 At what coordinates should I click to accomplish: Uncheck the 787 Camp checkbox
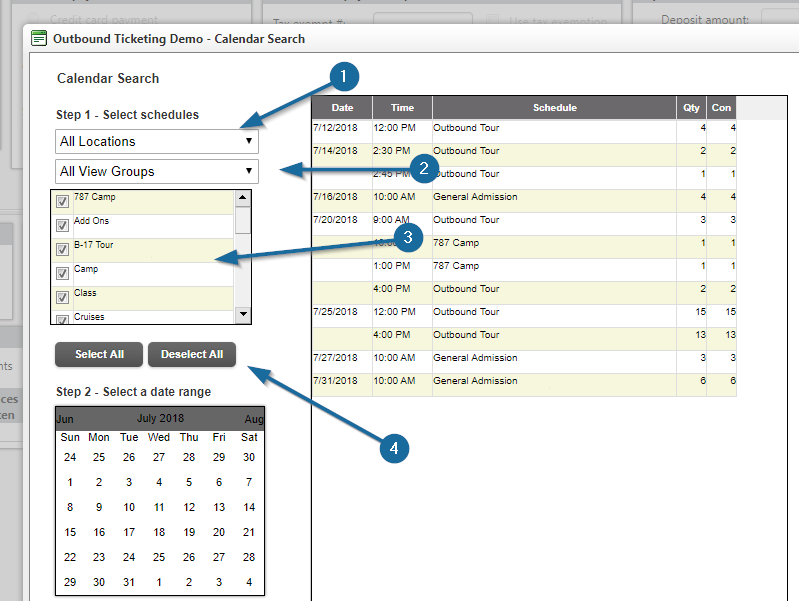click(x=62, y=202)
